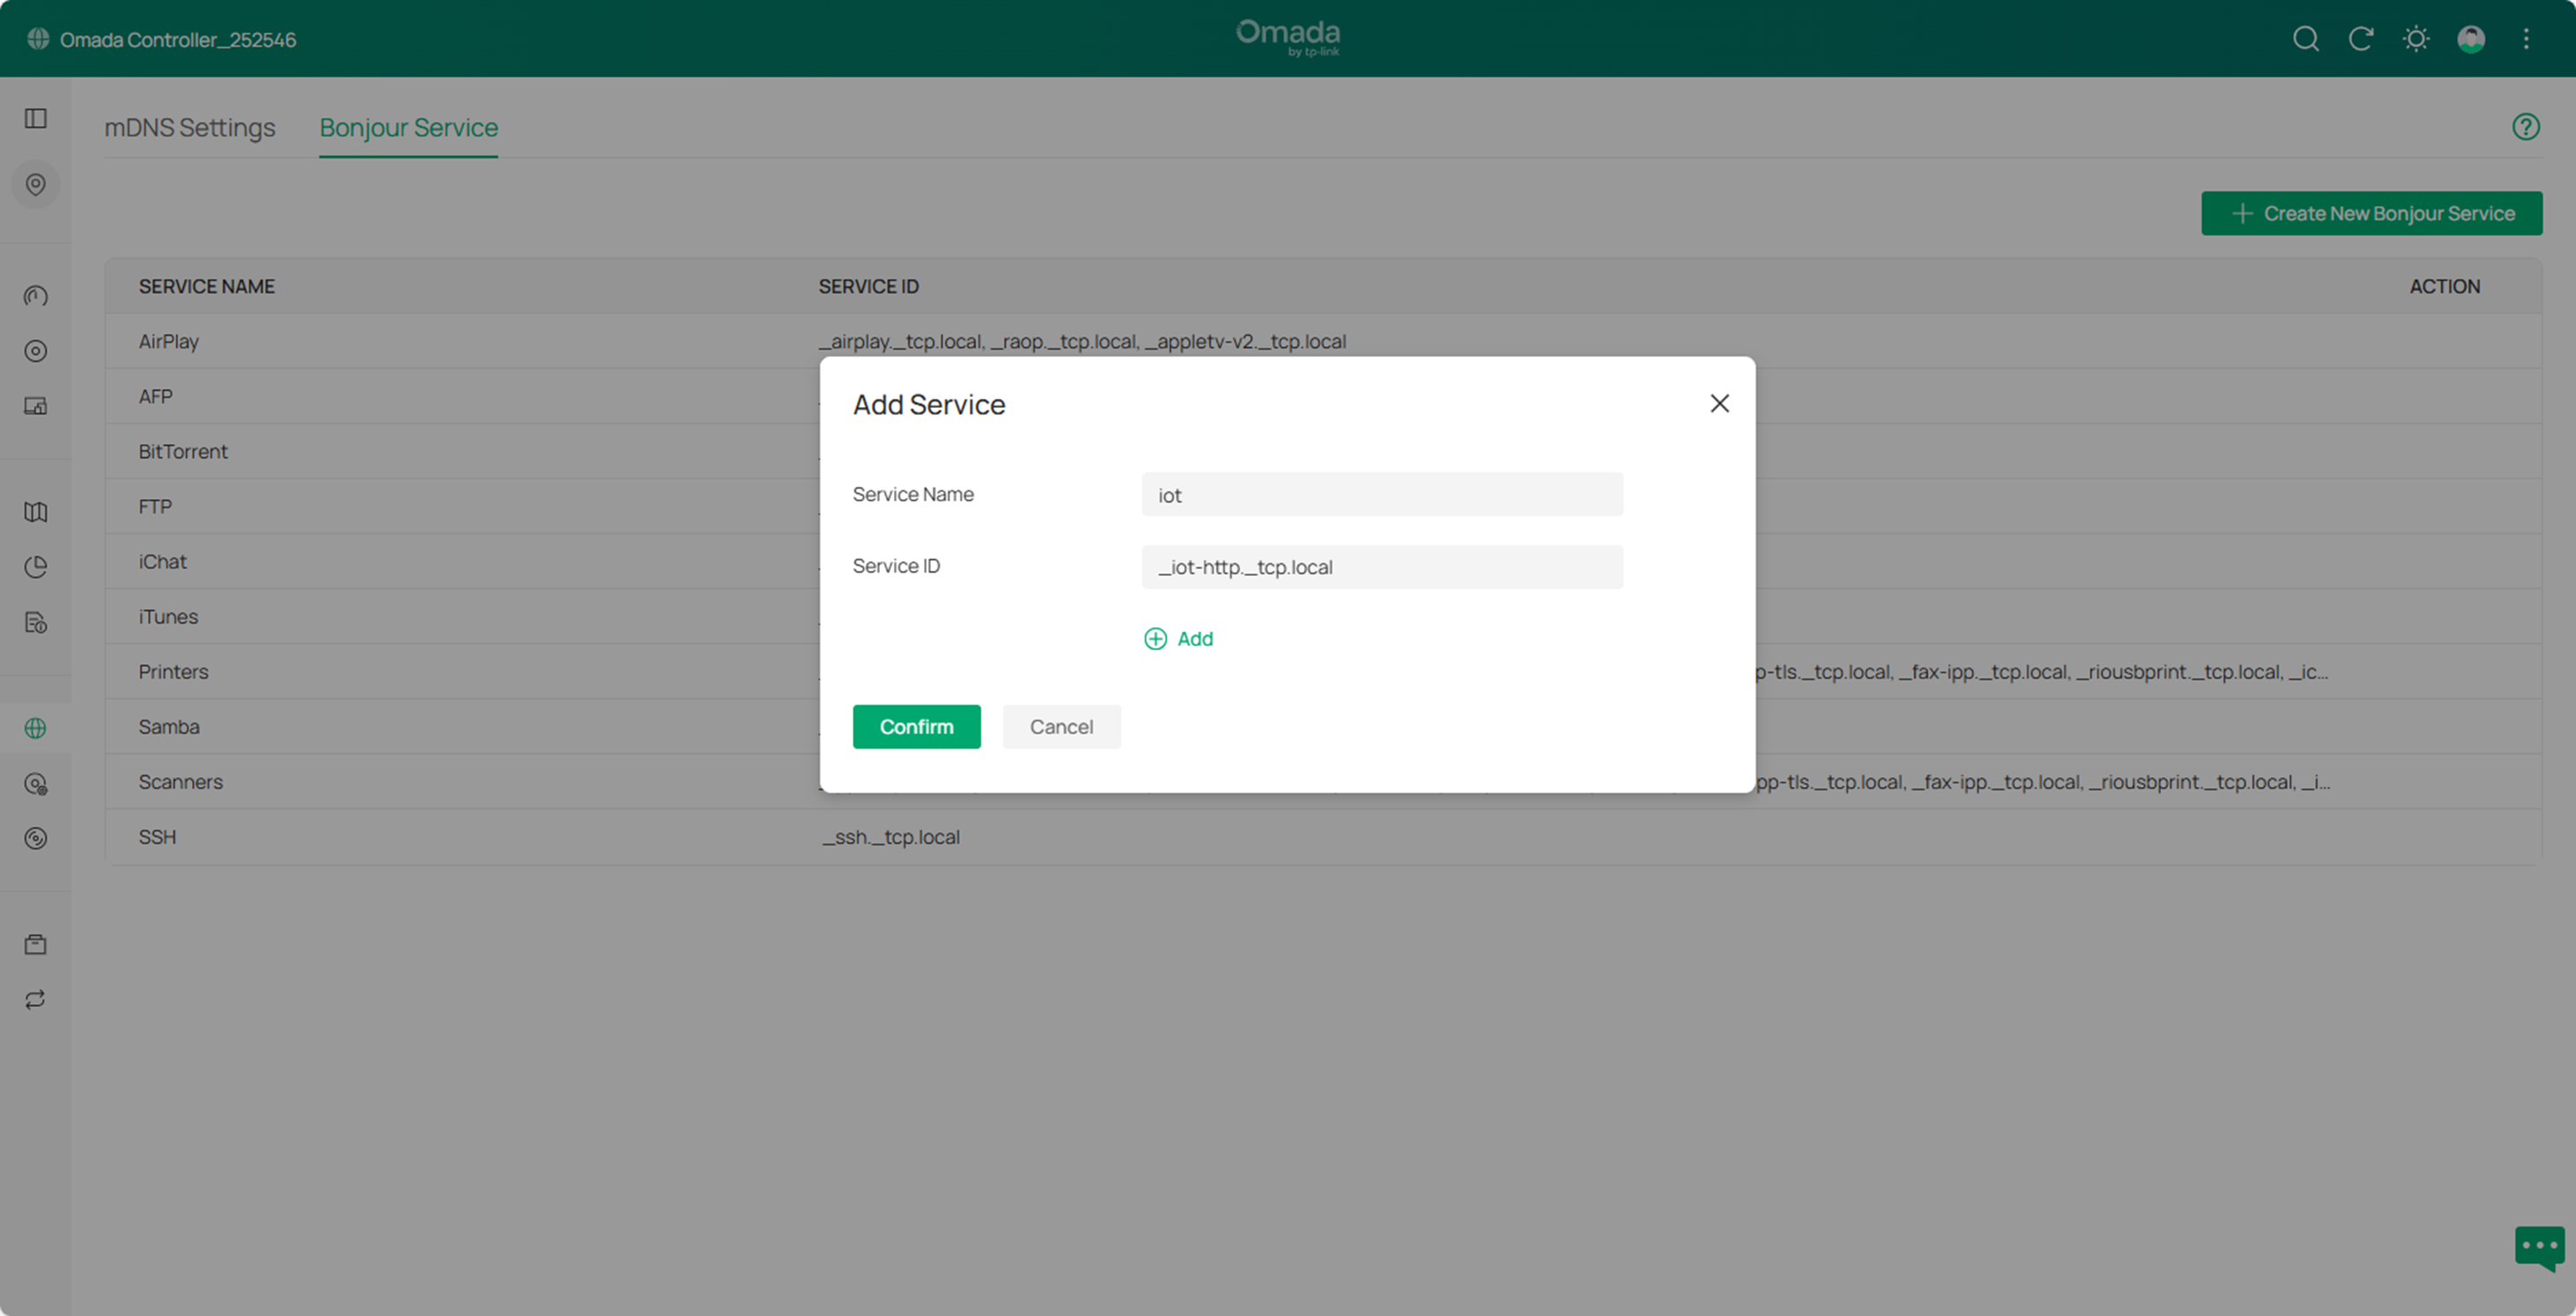Select the globe network settings icon in sidebar
The width and height of the screenshot is (2576, 1316).
35,727
